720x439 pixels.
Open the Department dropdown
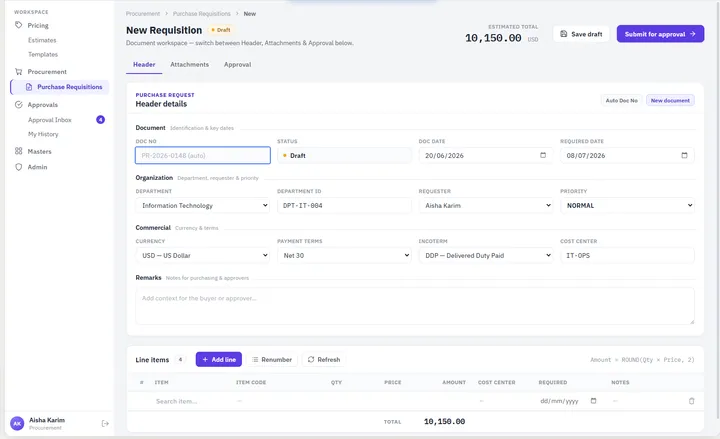coord(202,205)
